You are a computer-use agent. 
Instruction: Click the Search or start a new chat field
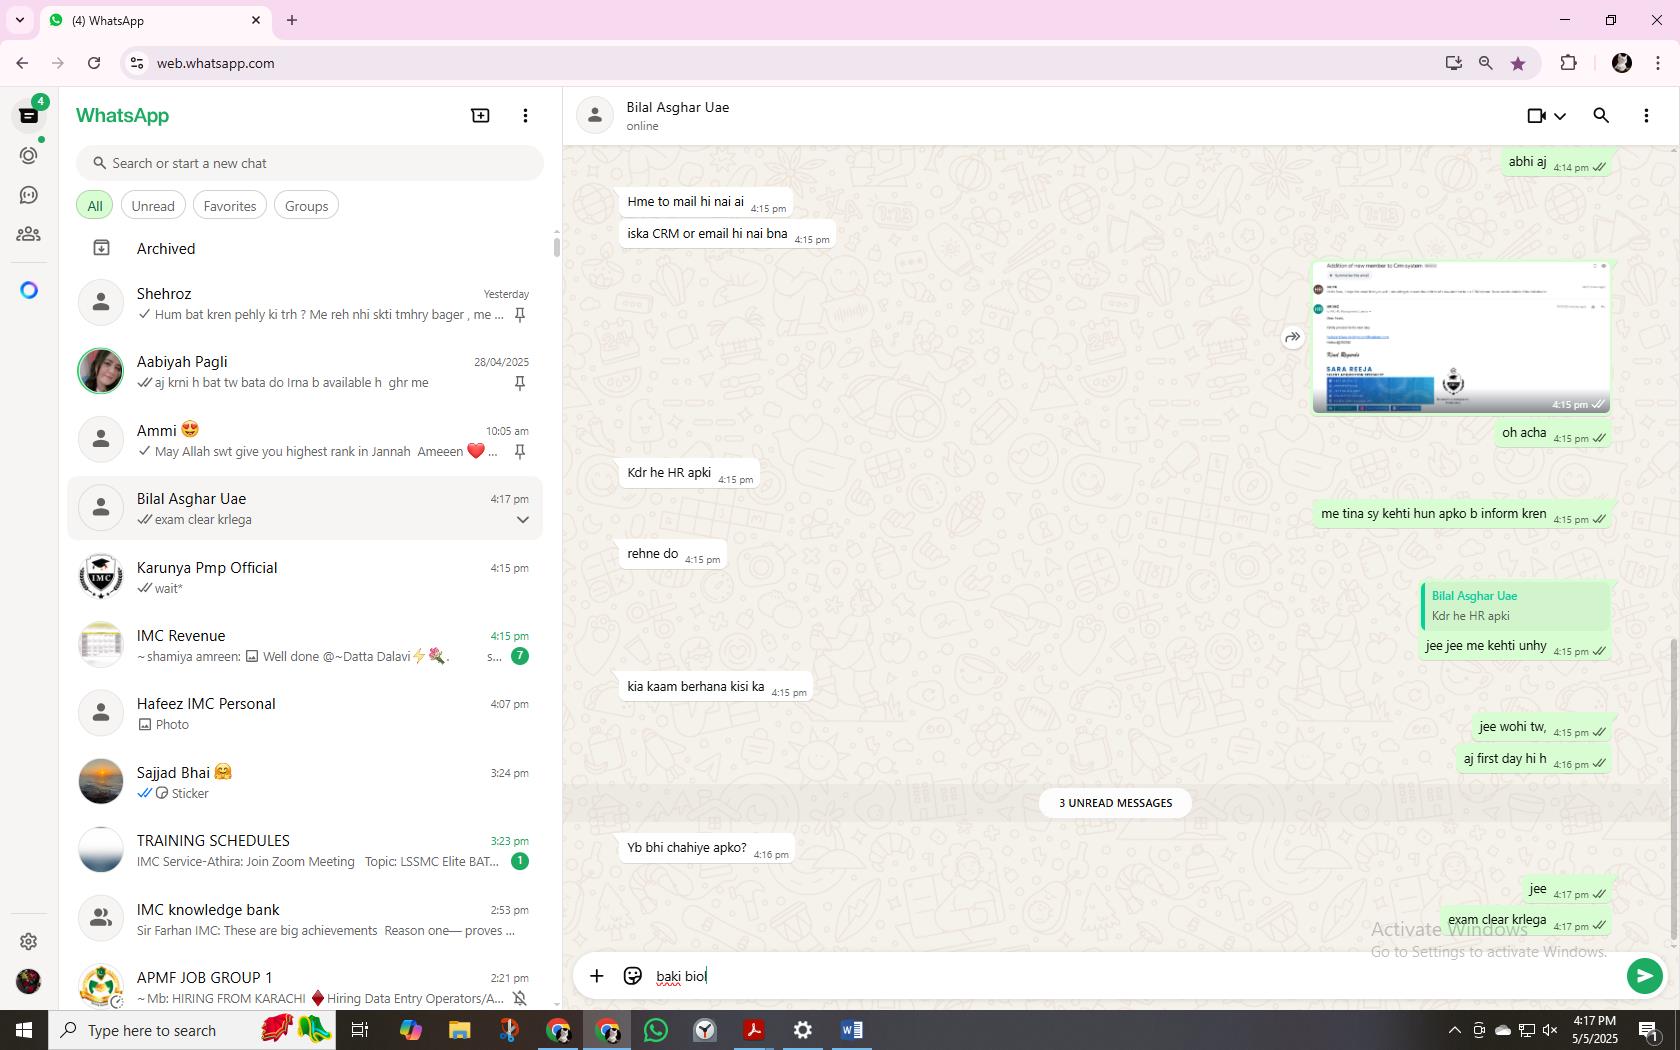[x=310, y=163]
